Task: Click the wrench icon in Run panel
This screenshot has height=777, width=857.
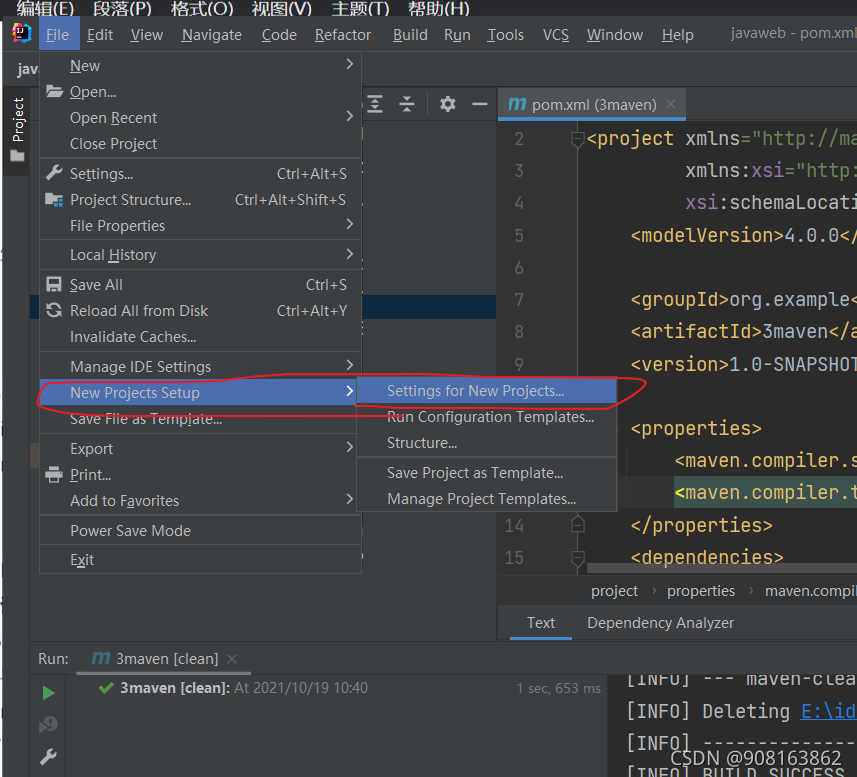Action: (48, 757)
